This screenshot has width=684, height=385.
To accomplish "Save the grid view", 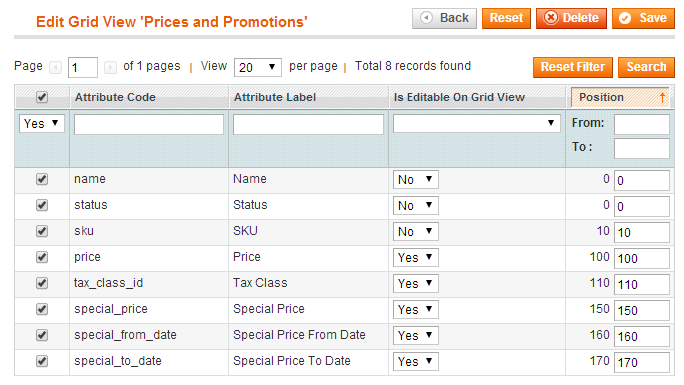I will point(643,18).
